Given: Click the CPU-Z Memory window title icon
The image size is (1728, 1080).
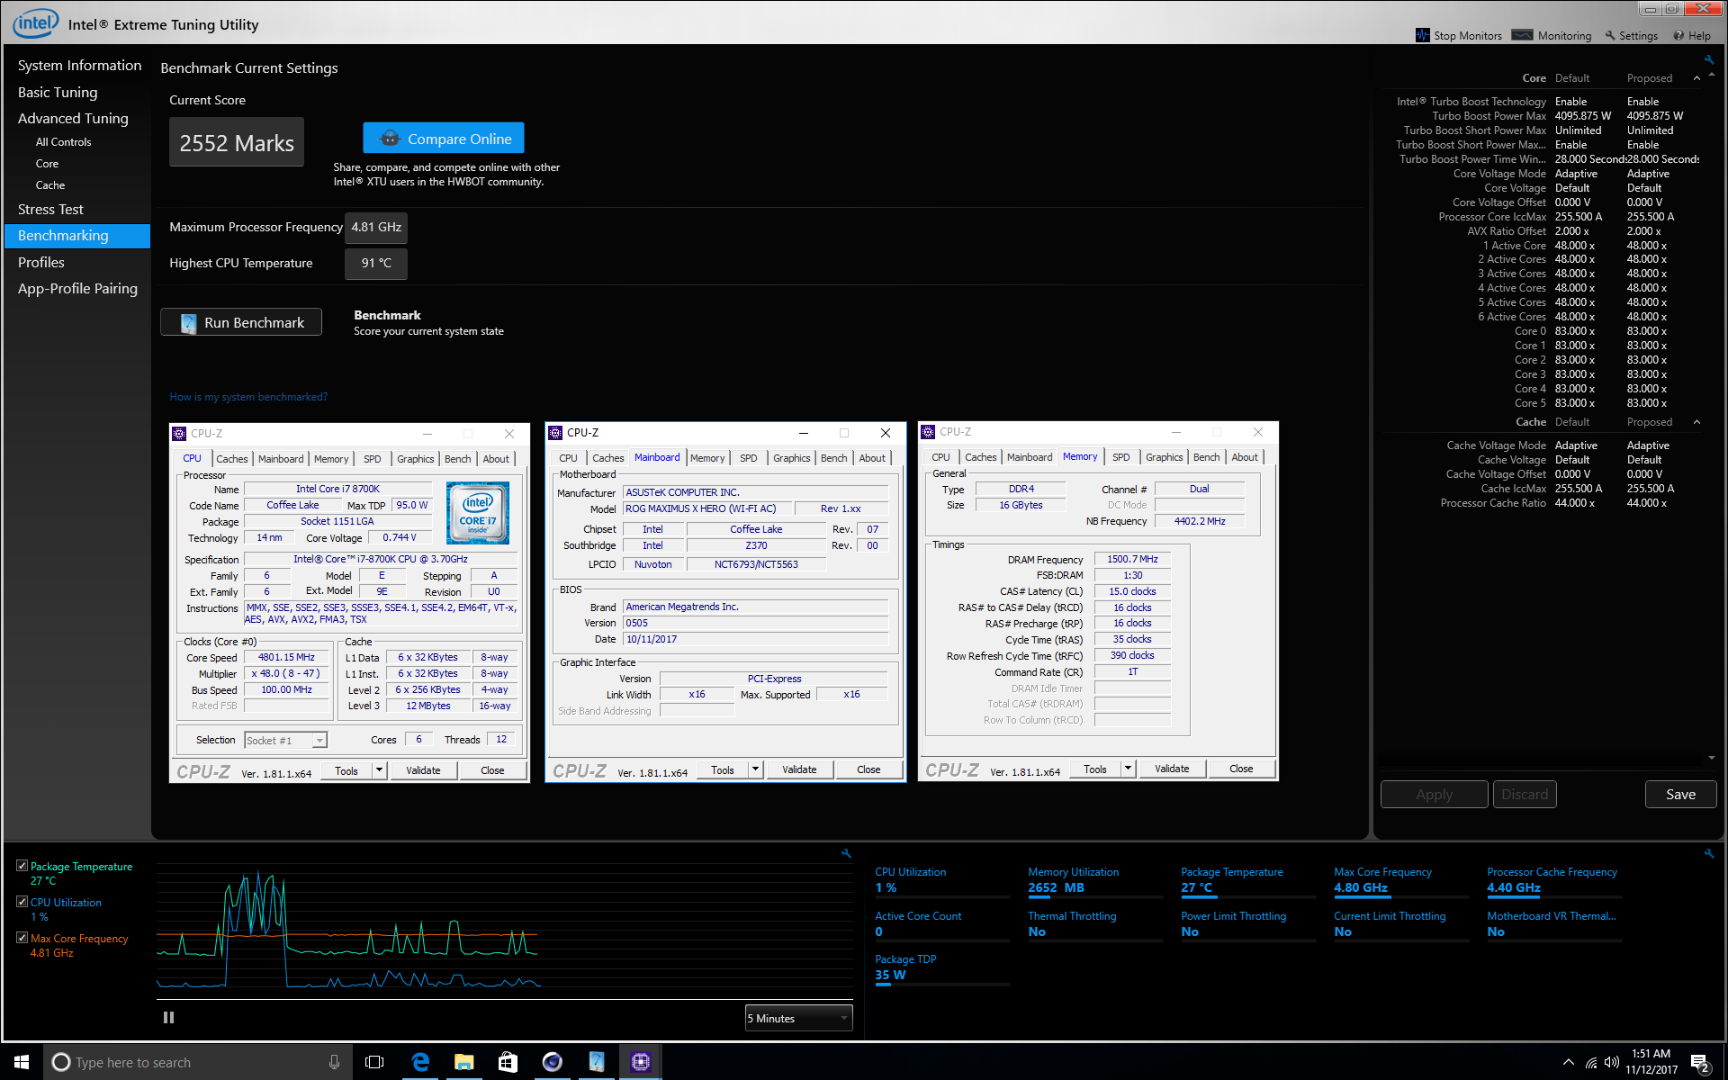Looking at the screenshot, I should click(x=928, y=432).
